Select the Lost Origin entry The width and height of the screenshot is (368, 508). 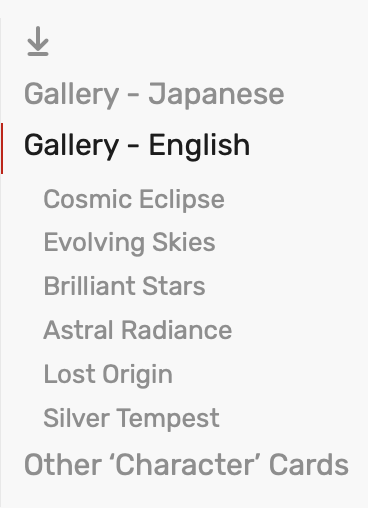[108, 375]
